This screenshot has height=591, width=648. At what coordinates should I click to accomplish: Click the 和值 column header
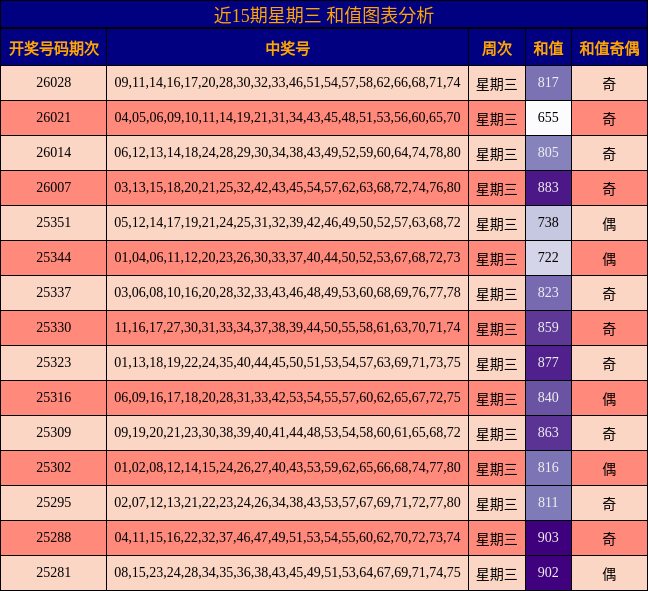click(x=548, y=48)
